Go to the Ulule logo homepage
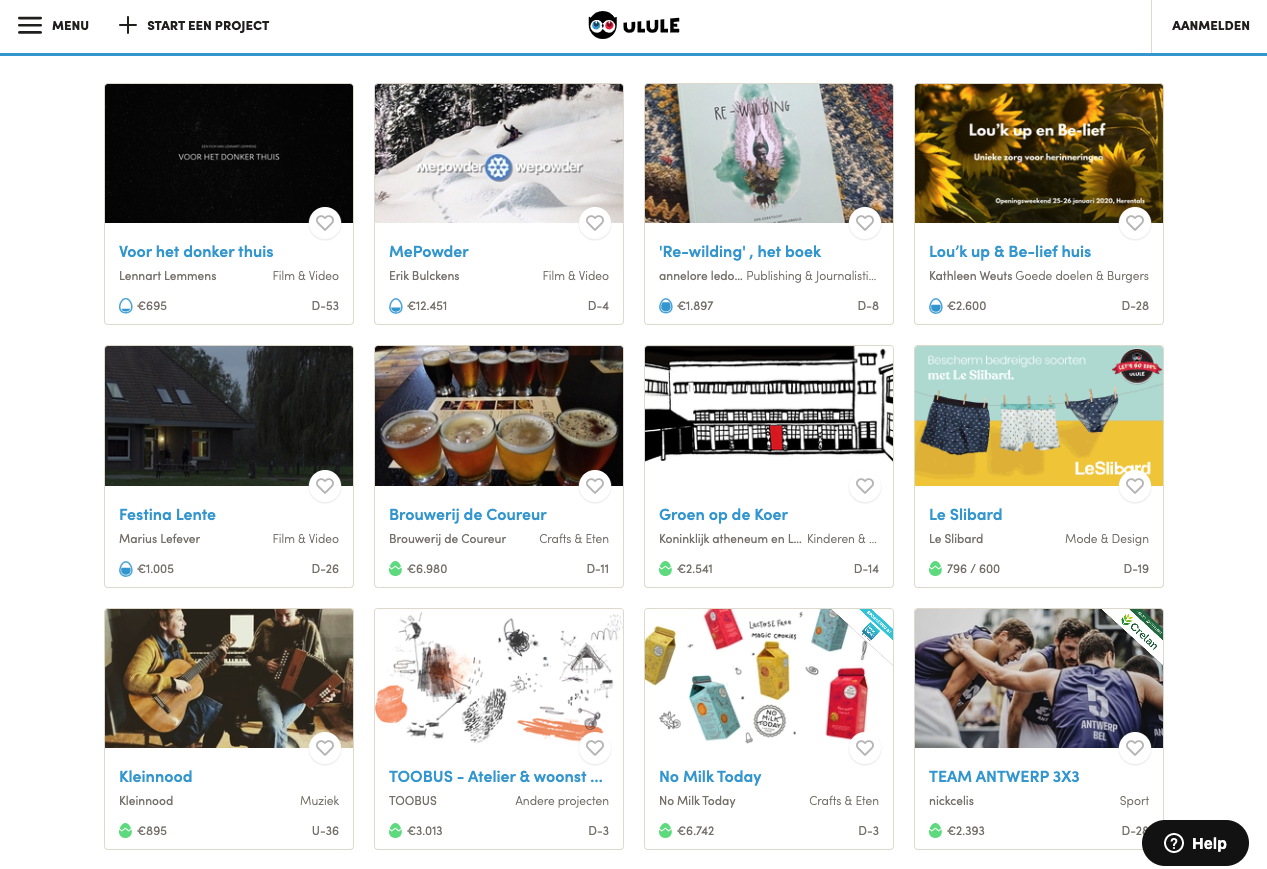Screen dimensions: 1267x869 point(634,25)
